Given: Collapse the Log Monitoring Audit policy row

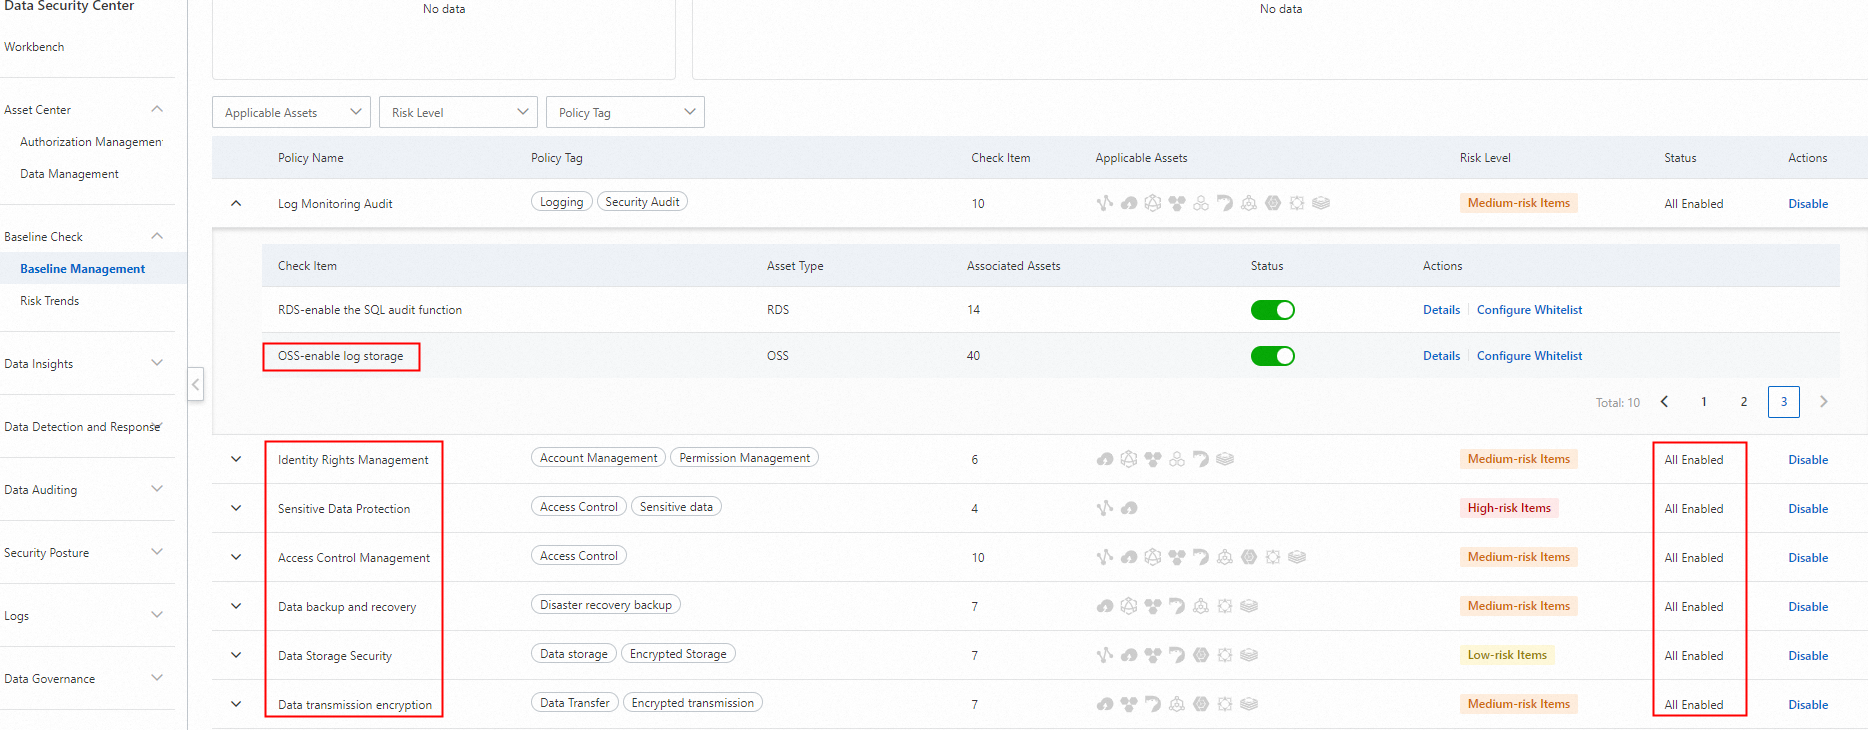Looking at the screenshot, I should click(x=236, y=203).
